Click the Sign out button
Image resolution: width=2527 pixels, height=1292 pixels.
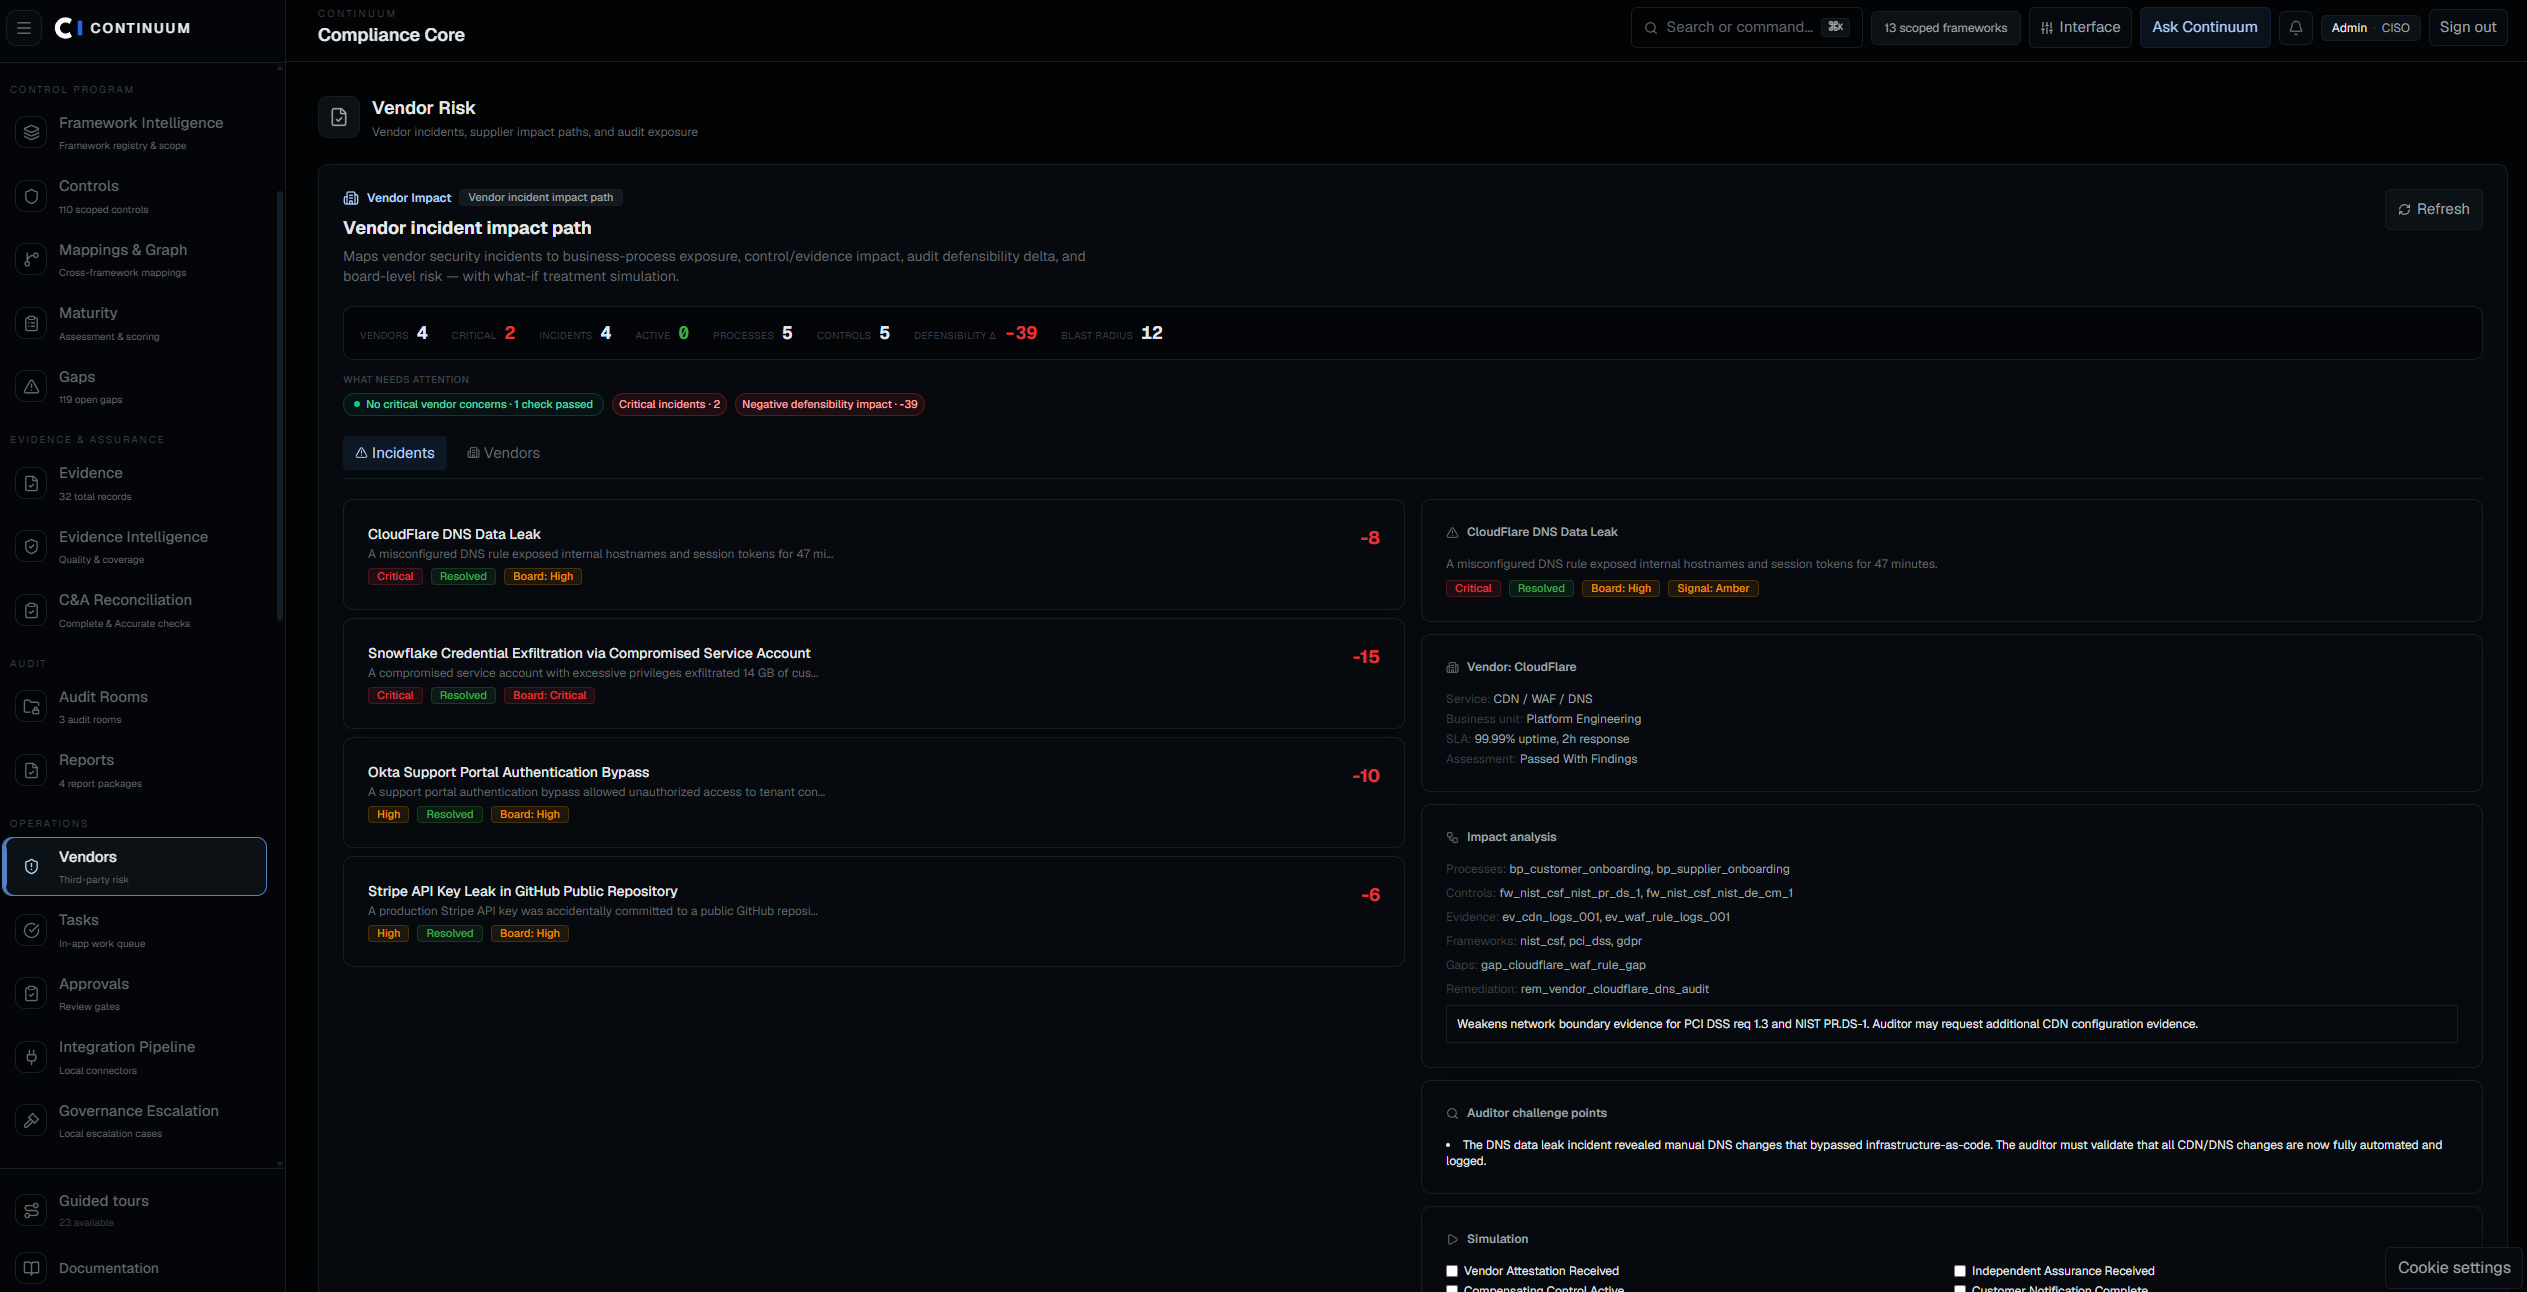tap(2467, 27)
